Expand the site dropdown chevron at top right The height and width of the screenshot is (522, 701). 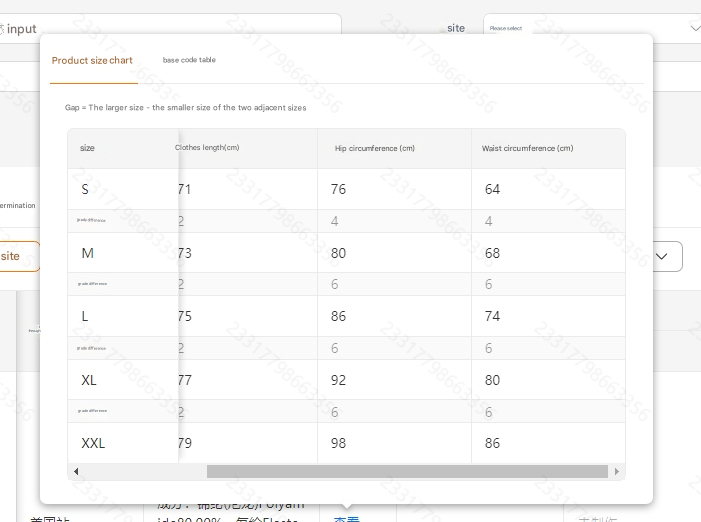695,28
